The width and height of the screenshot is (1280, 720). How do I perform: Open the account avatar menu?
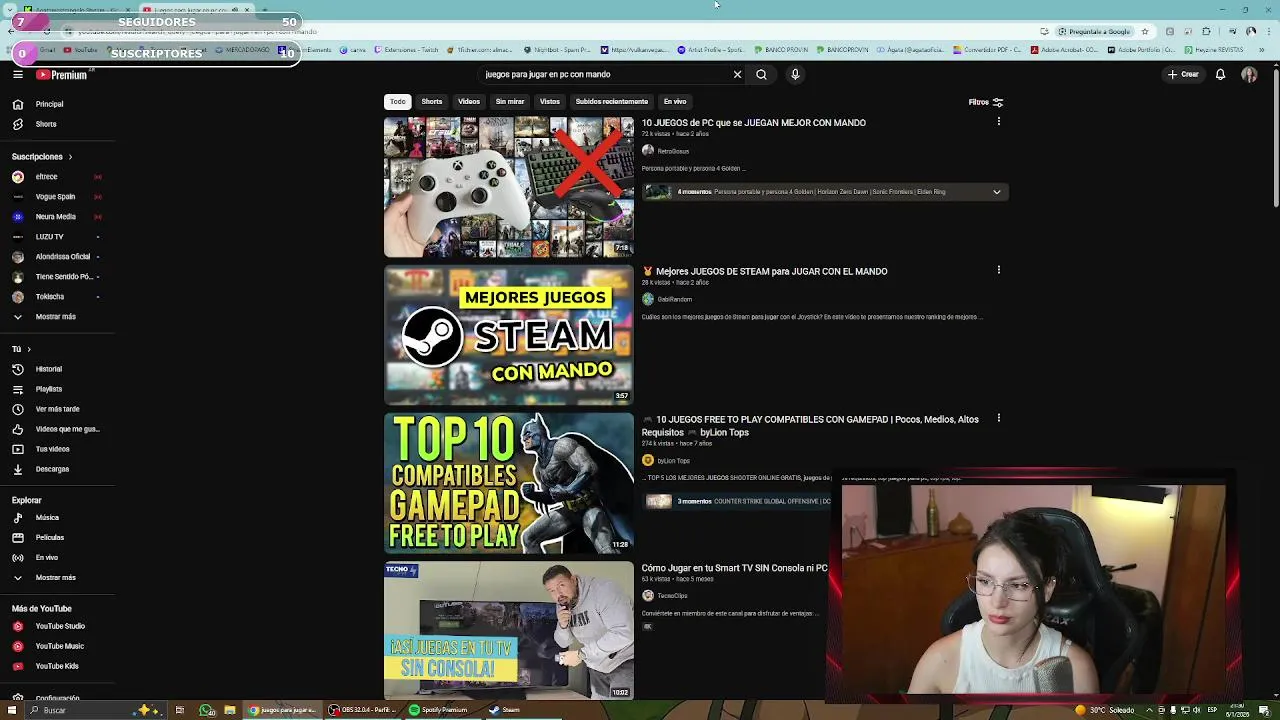point(1249,74)
